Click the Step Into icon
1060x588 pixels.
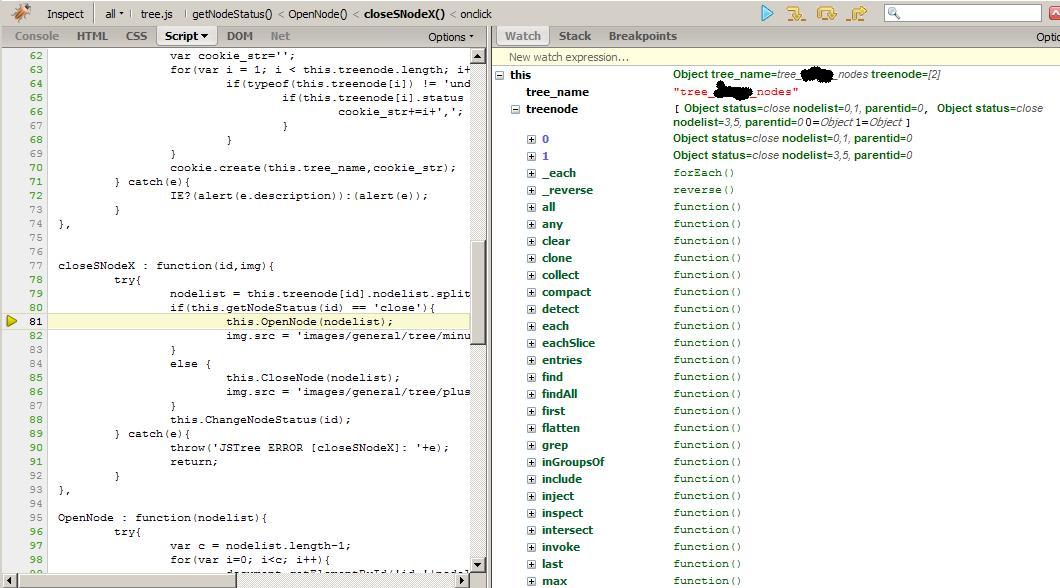(796, 13)
